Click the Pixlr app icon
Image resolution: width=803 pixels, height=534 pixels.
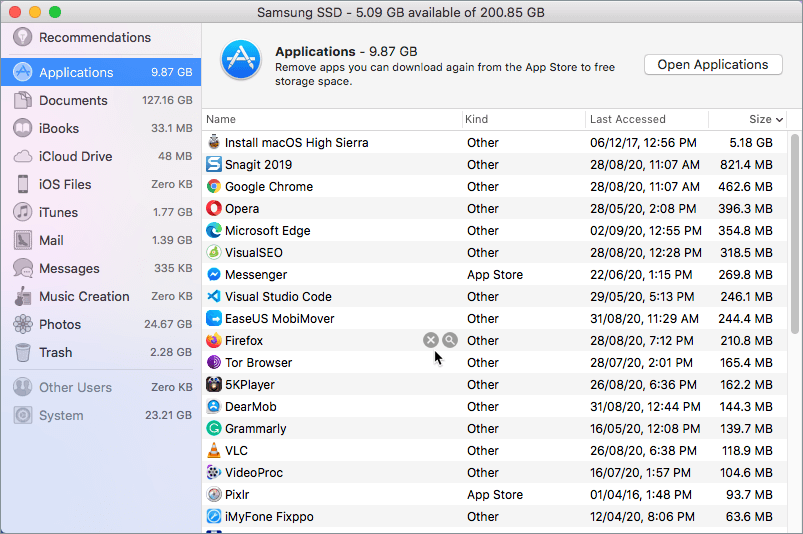214,495
